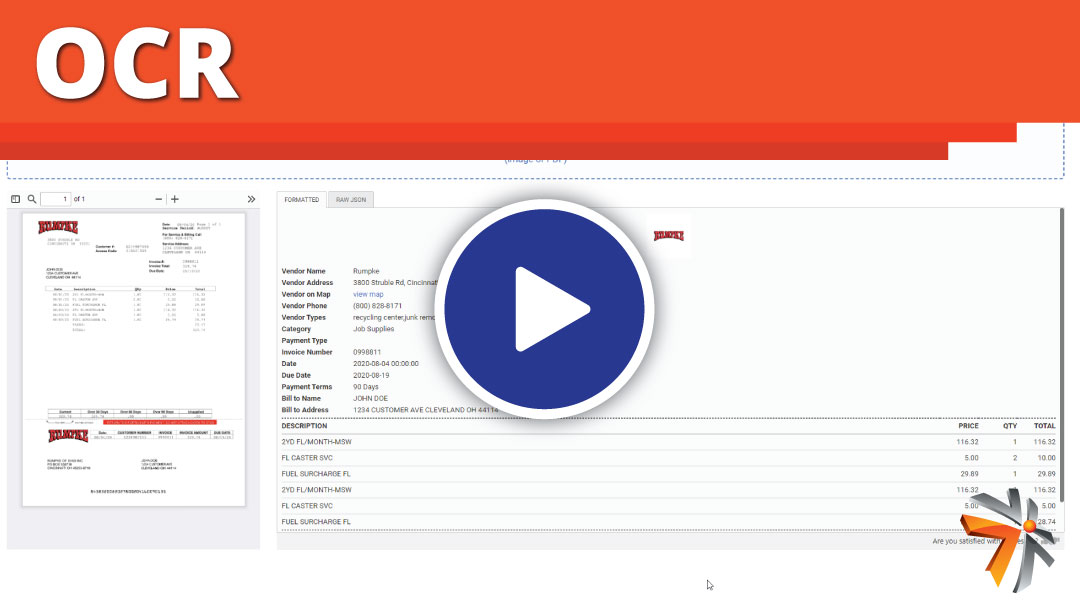Select the due date '2020-08-19'
1080x608 pixels.
[x=371, y=375]
